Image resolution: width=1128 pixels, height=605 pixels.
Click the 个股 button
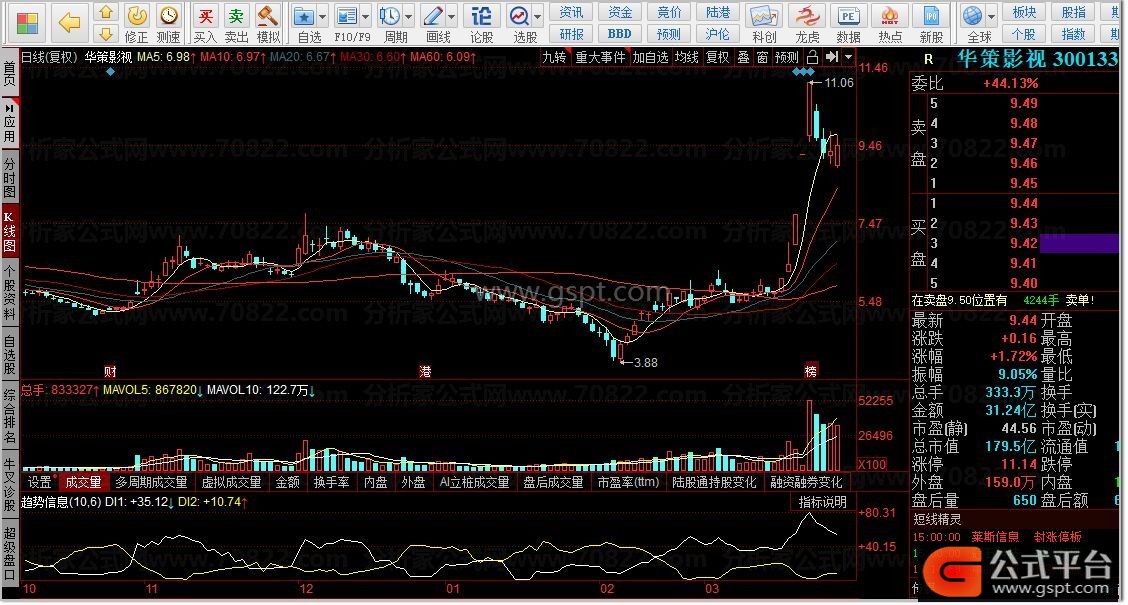coord(1024,34)
